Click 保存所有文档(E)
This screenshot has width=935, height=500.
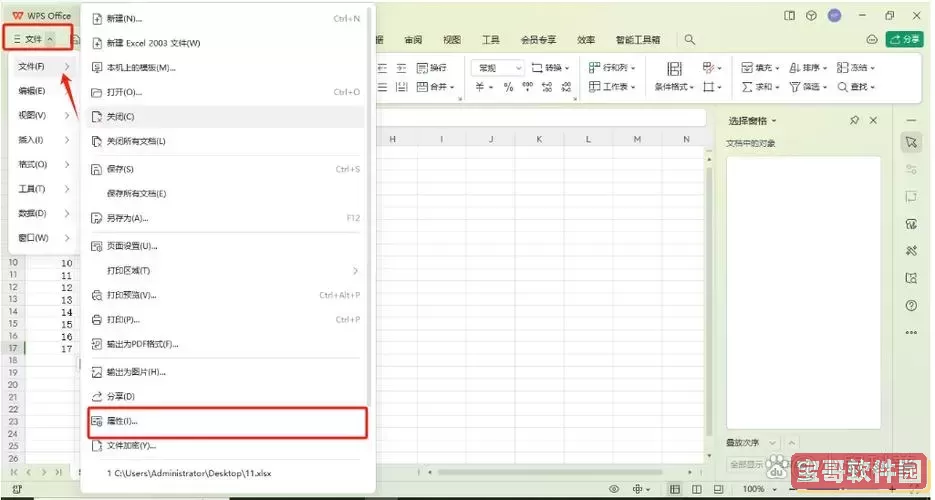[225, 194]
